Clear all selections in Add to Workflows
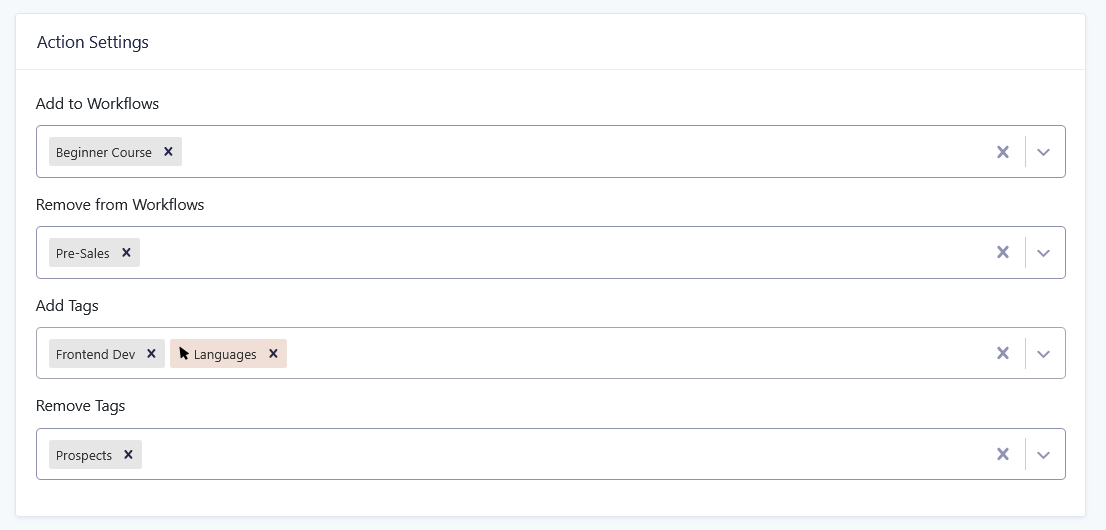This screenshot has height=530, width=1106. pyautogui.click(x=1002, y=152)
